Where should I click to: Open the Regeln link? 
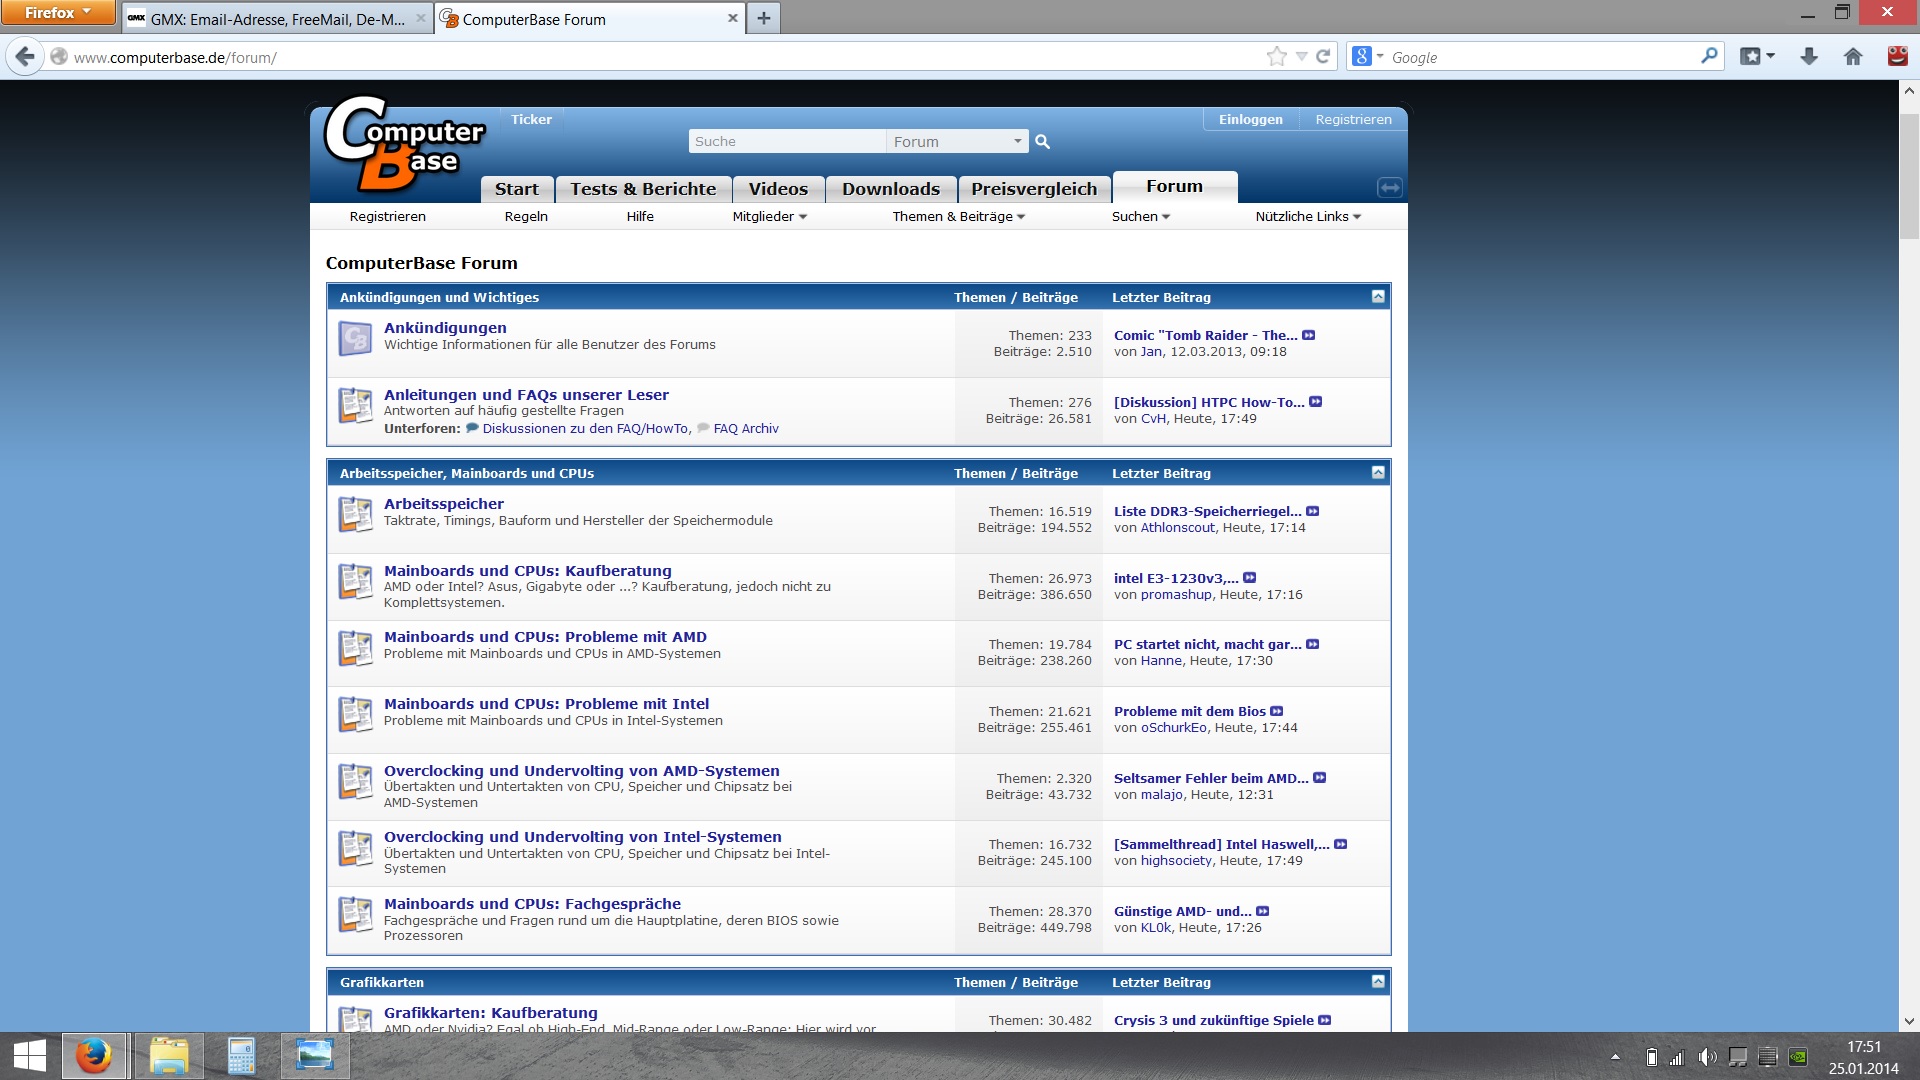click(526, 217)
